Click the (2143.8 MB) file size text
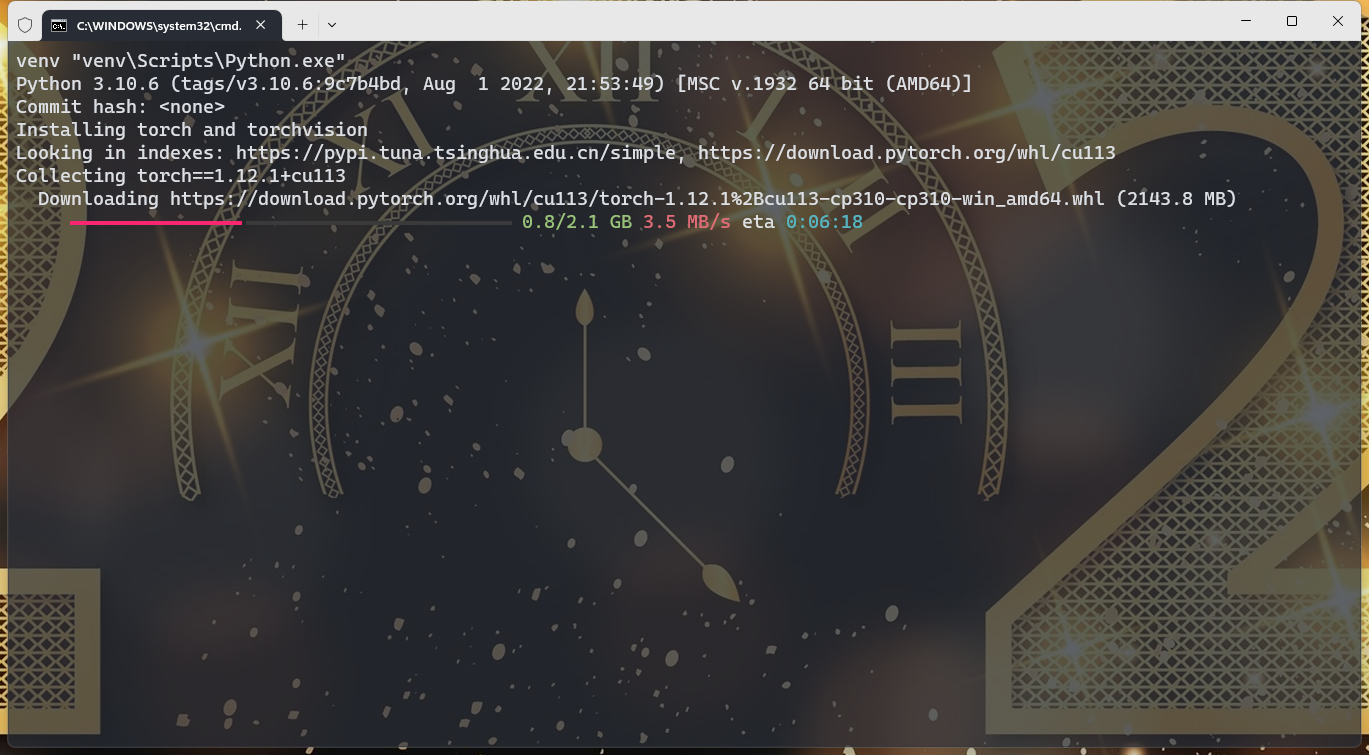Viewport: 1369px width, 755px height. (x=1177, y=199)
